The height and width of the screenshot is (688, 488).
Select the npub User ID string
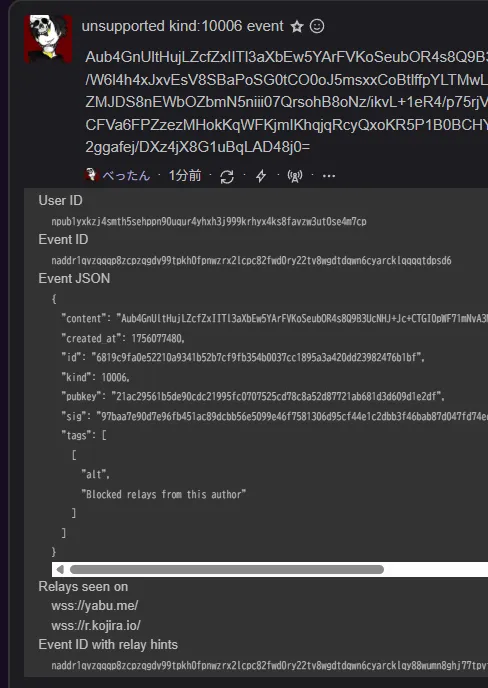[209, 222]
